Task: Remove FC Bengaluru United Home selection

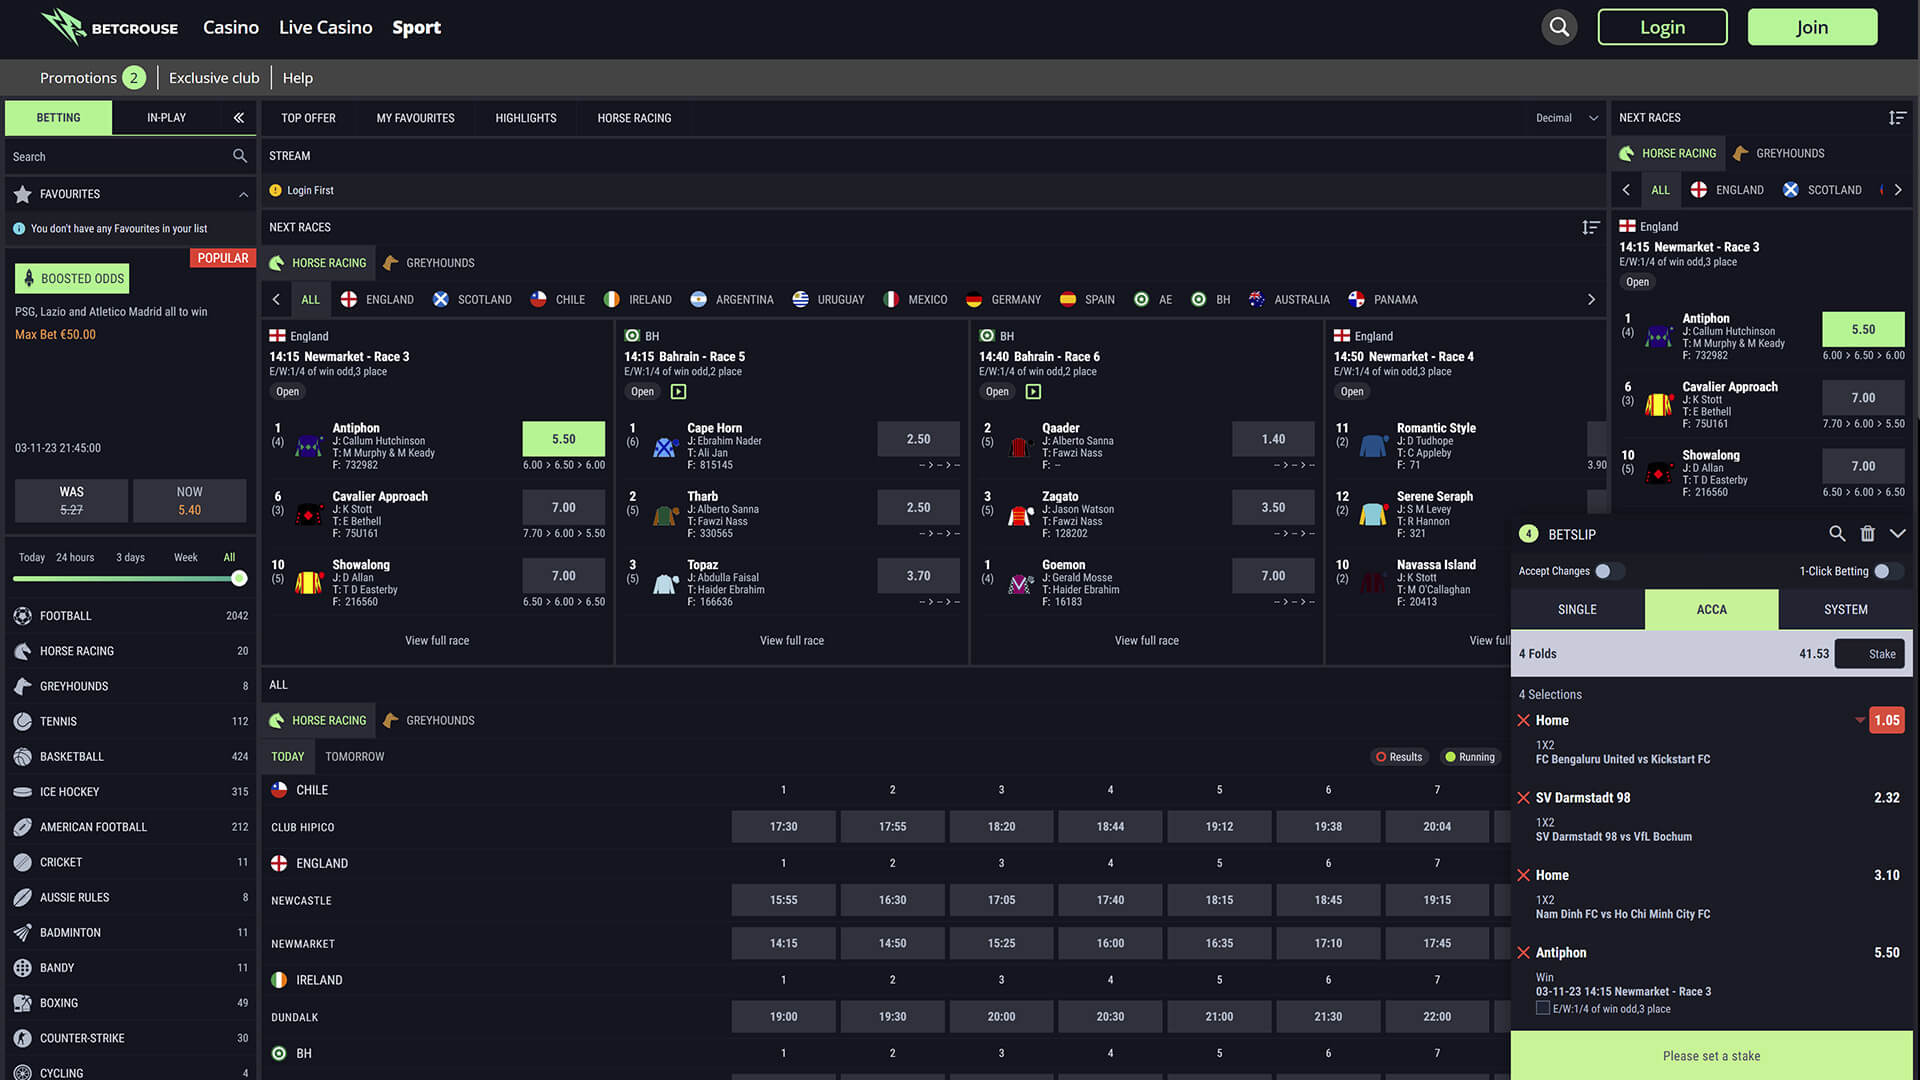Action: pos(1524,721)
